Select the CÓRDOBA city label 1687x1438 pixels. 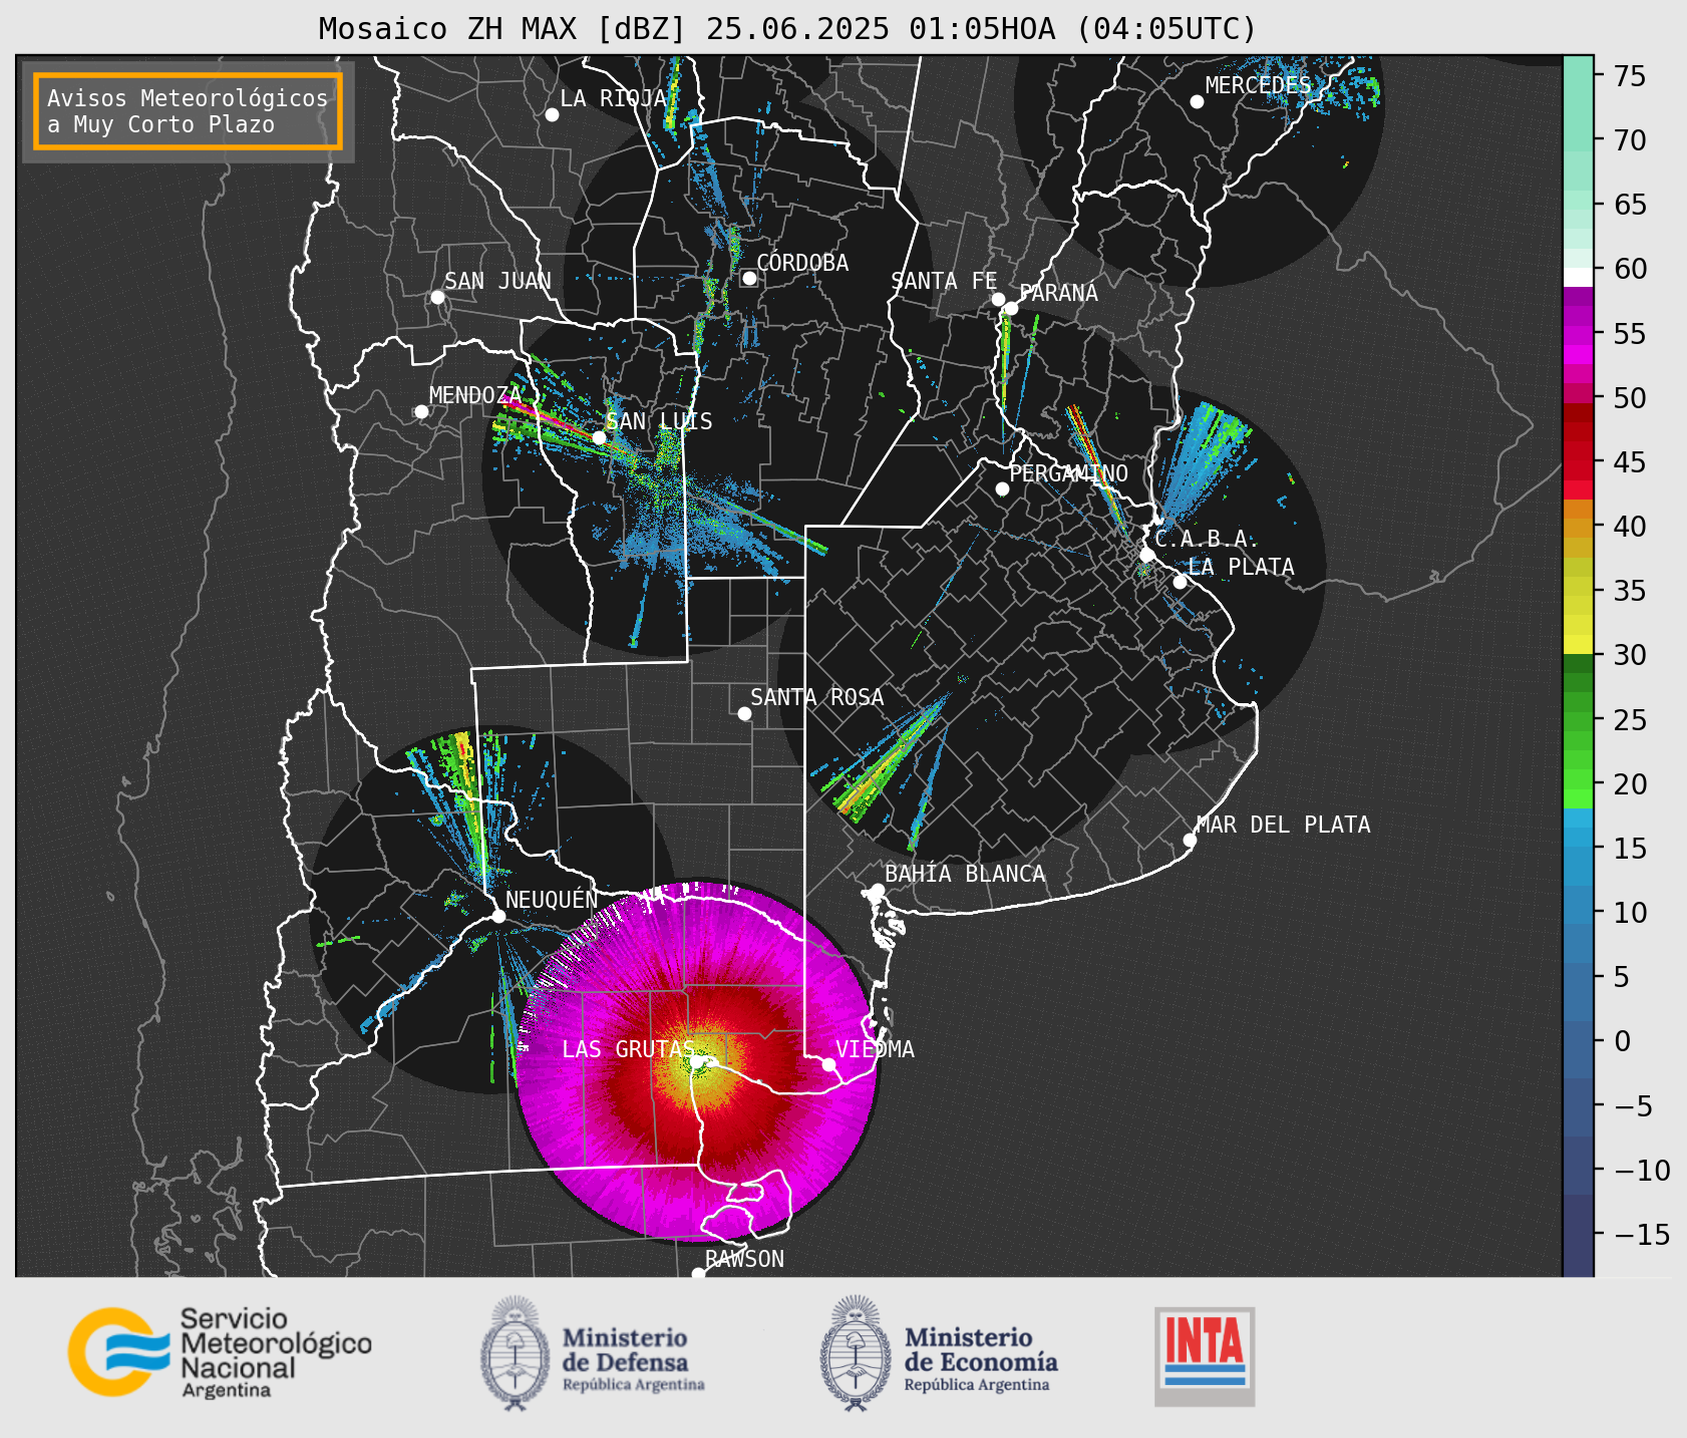tap(802, 263)
